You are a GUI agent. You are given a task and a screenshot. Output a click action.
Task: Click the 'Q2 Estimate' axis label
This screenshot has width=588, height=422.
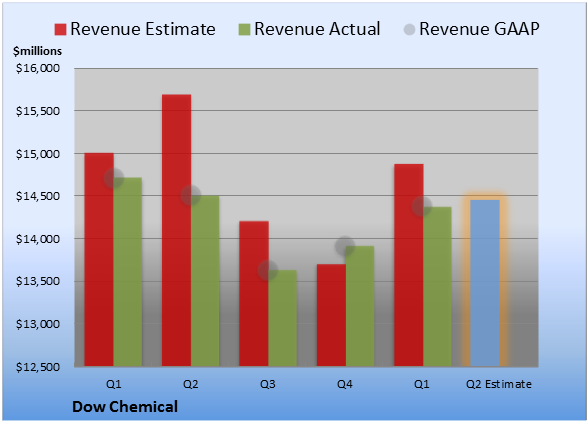(x=499, y=384)
